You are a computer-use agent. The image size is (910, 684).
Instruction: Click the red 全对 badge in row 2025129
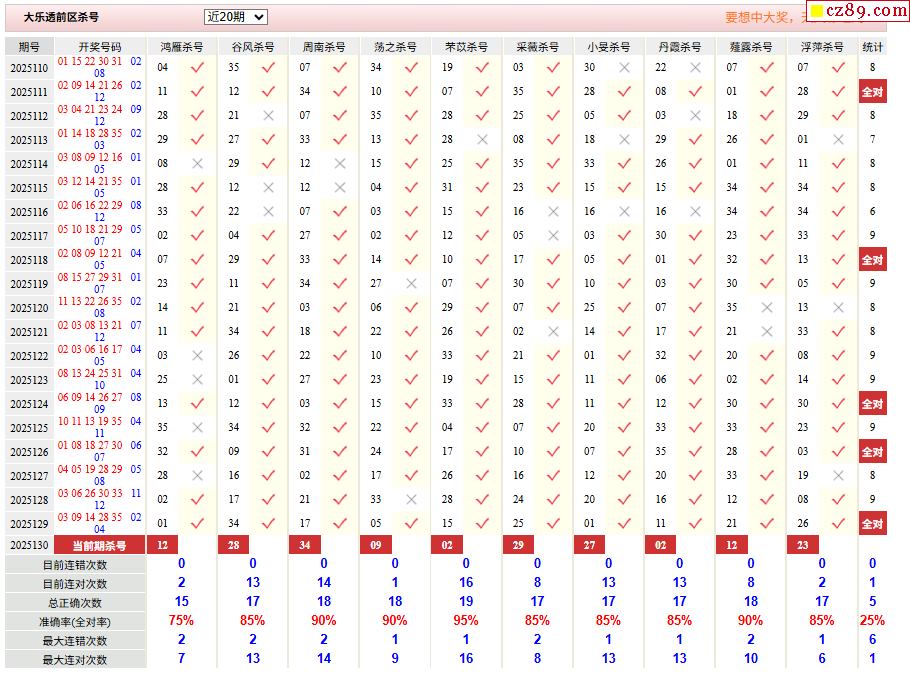[872, 524]
